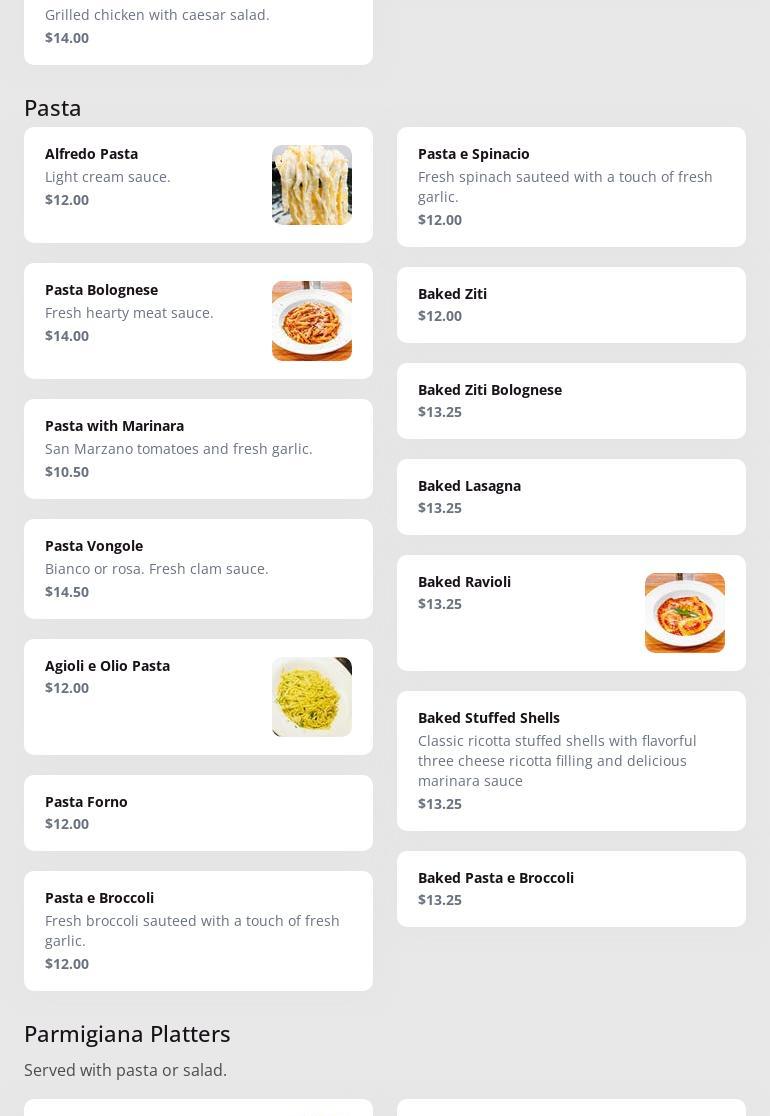Click the Alfredo Pasta food photo
The image size is (770, 1116).
tap(311, 185)
